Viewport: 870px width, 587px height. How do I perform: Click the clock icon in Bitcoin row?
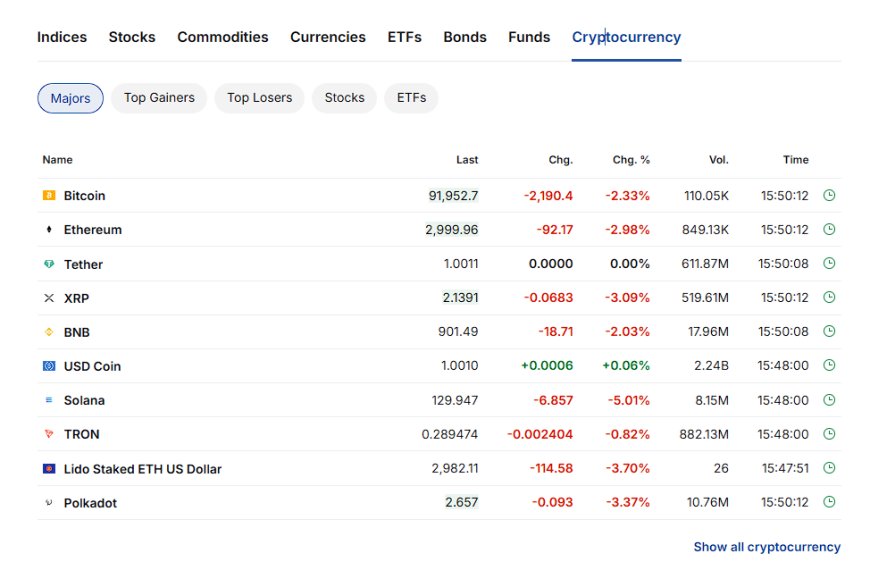point(829,195)
